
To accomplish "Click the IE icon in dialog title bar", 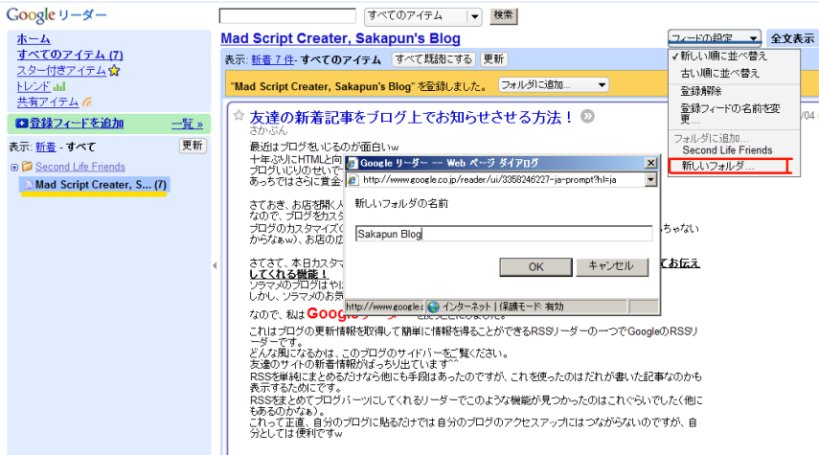I will (353, 163).
